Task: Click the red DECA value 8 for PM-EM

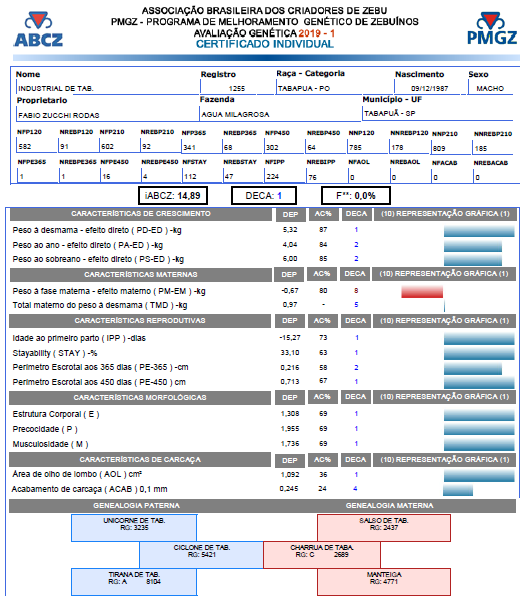Action: (356, 290)
